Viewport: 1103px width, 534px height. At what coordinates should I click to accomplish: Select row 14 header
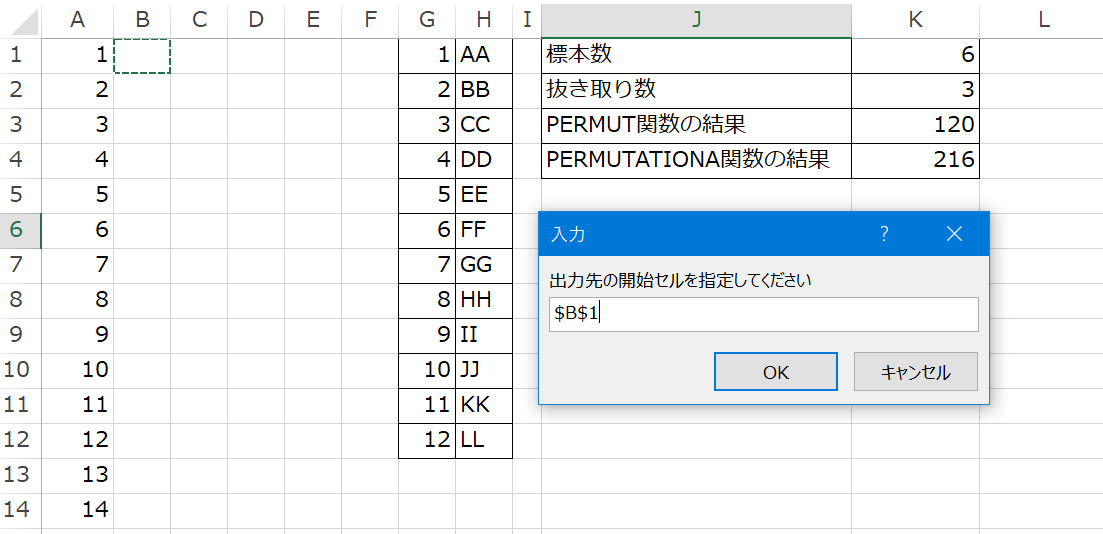[20, 510]
